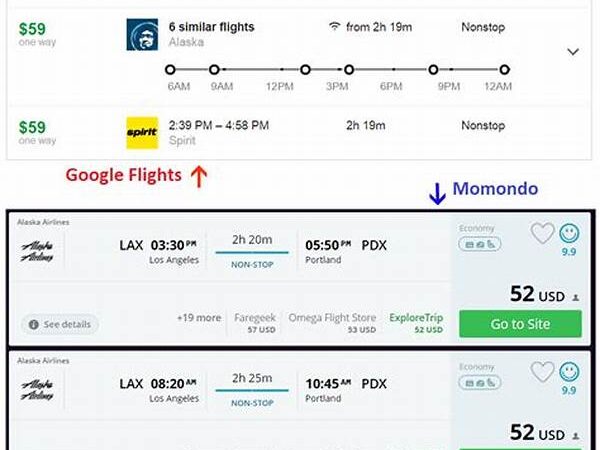Click the Wi-Fi icon on the Alaska row
The image size is (600, 450).
click(333, 26)
